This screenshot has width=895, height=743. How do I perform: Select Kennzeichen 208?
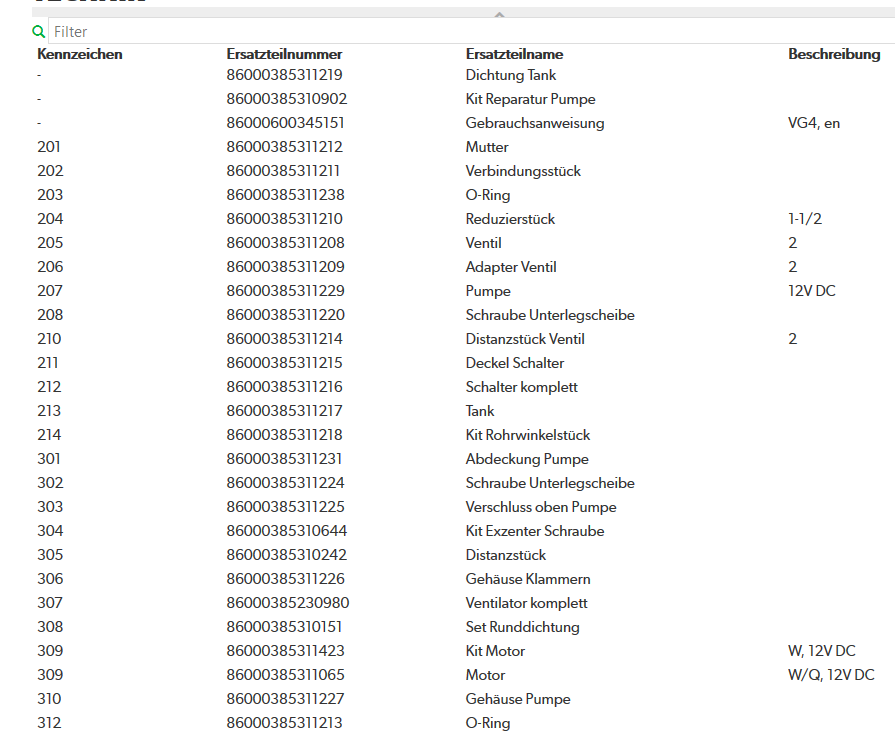pyautogui.click(x=50, y=314)
